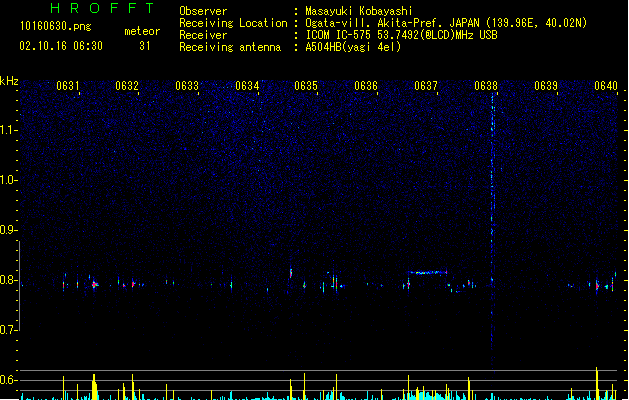
Task: Click the Receiver label
Action: coord(203,35)
